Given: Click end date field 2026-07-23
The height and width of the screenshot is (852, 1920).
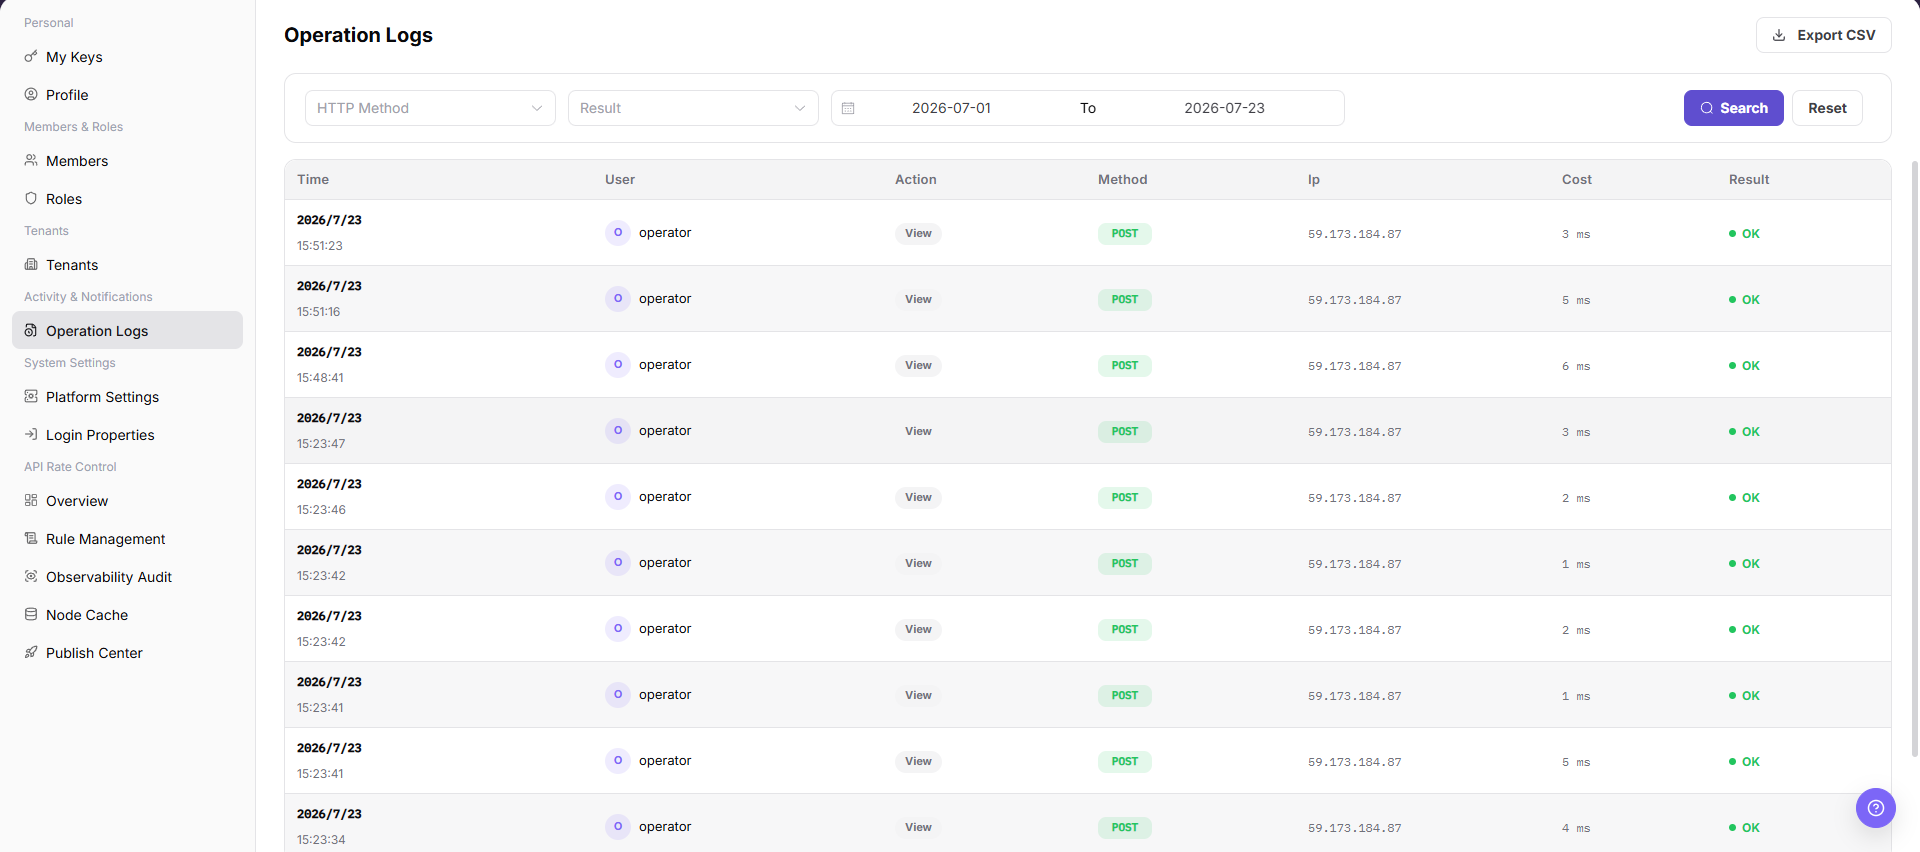Looking at the screenshot, I should tap(1224, 108).
